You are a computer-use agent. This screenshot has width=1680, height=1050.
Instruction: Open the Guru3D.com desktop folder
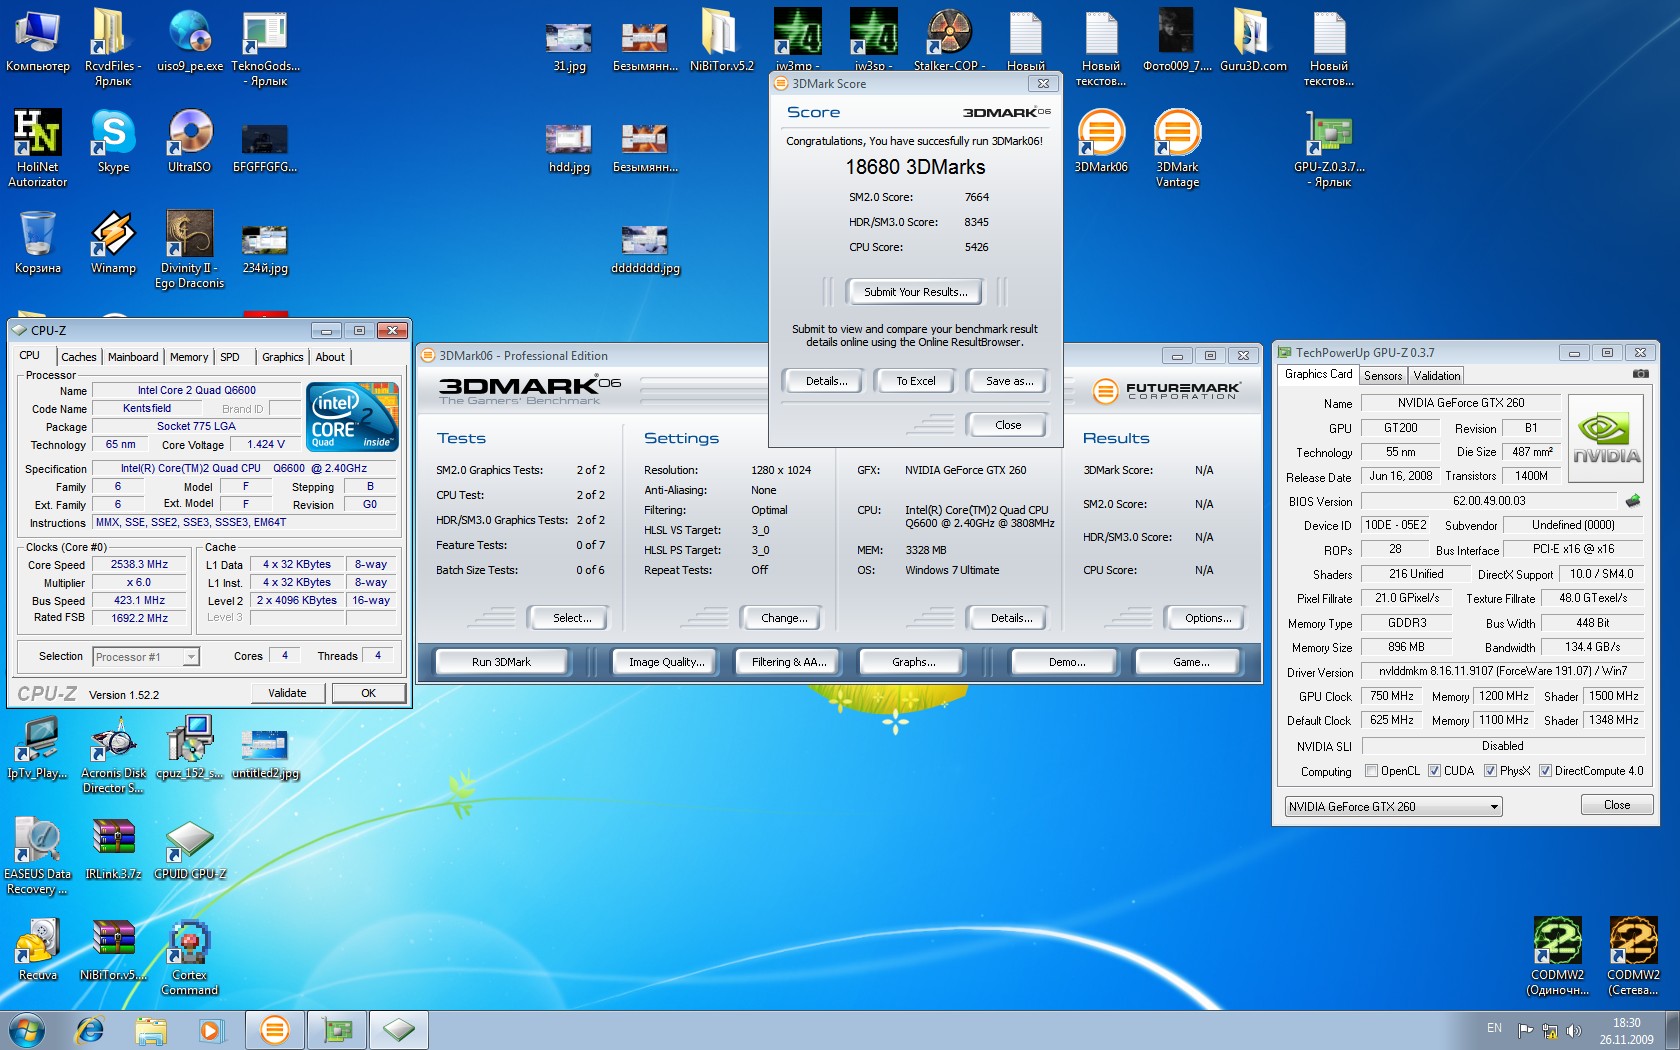click(1253, 41)
